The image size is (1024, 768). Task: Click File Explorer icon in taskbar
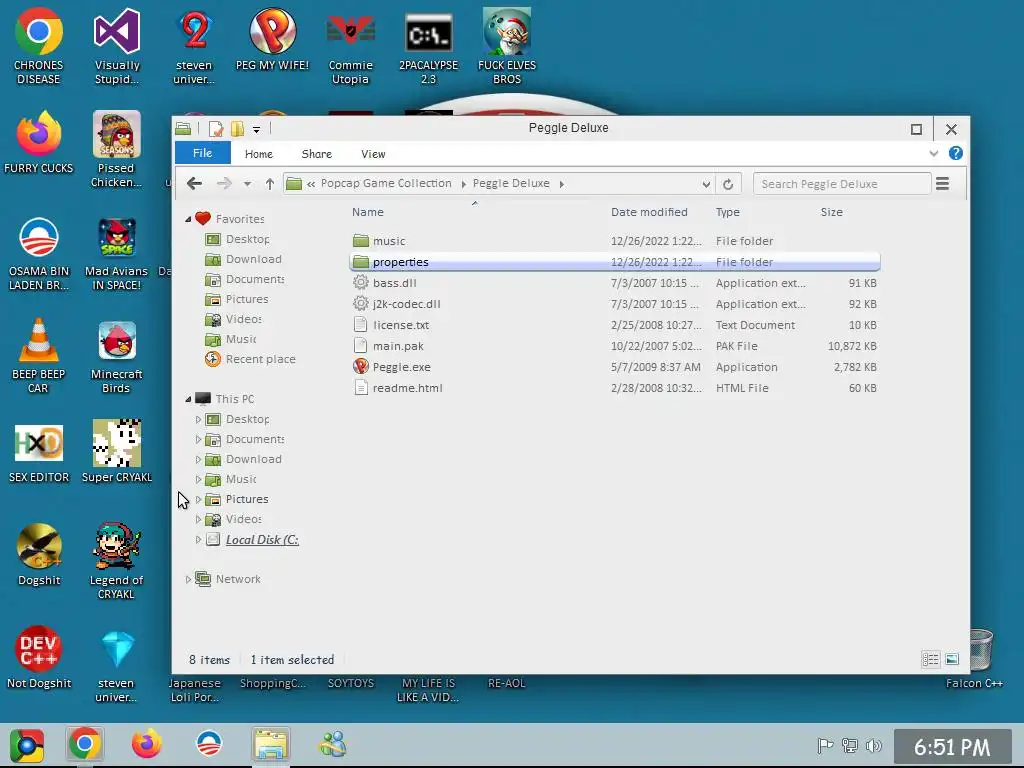[270, 744]
